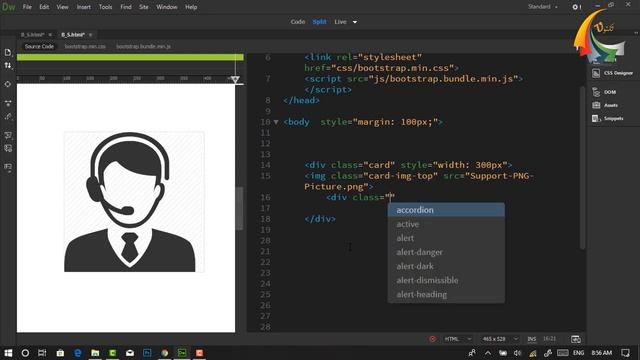640x360 pixels.
Task: Open Microsoft Edge from the taskbar
Action: click(78, 353)
